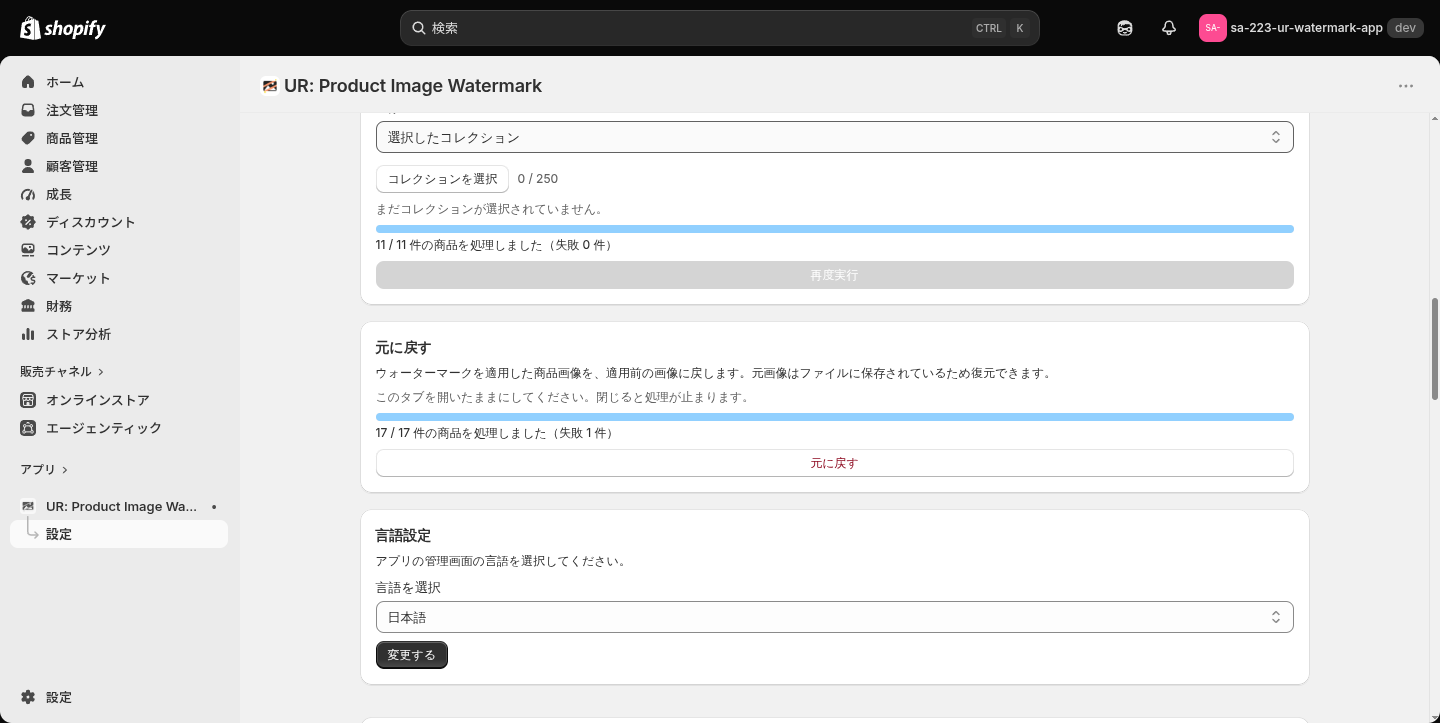Click the コレクションを選択 button
This screenshot has width=1440, height=723.
(442, 179)
